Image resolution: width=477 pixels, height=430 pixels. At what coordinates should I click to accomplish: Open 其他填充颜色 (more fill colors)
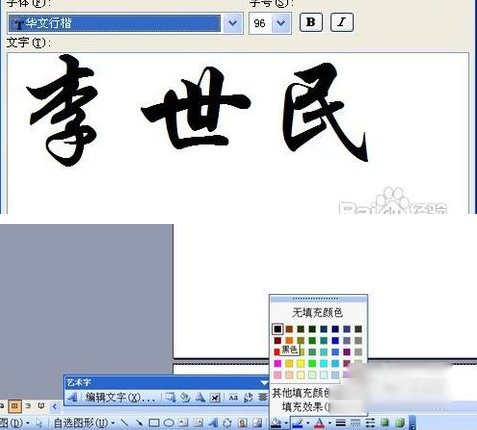(301, 393)
